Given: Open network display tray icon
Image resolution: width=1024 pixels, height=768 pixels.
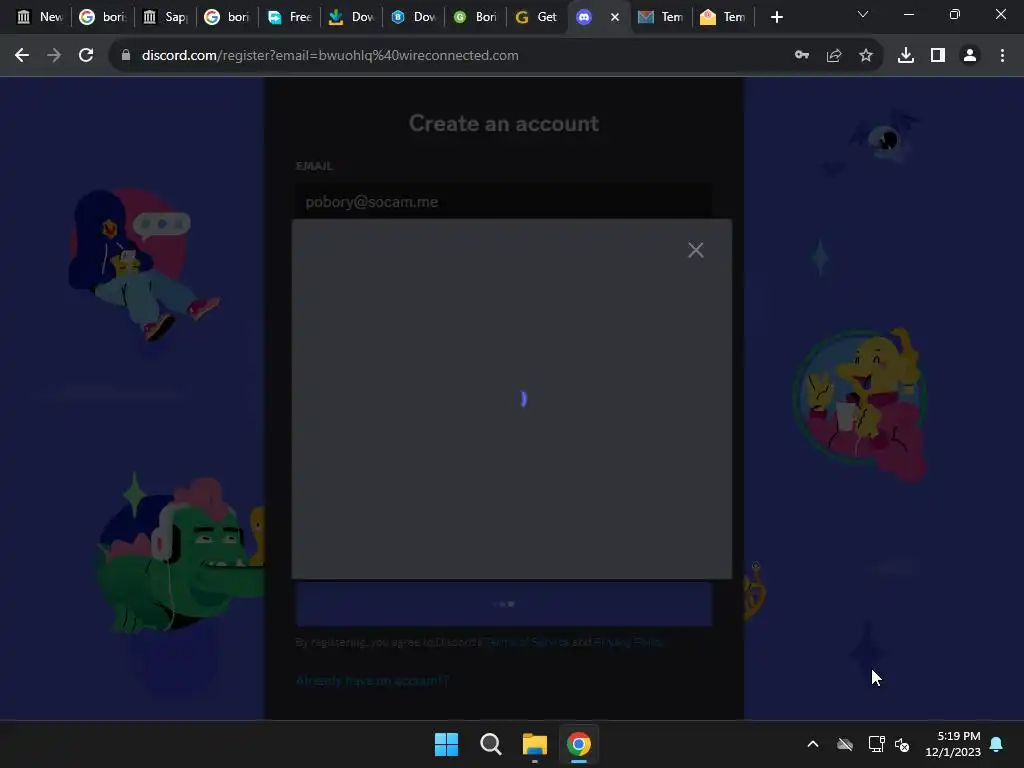Looking at the screenshot, I should [876, 744].
